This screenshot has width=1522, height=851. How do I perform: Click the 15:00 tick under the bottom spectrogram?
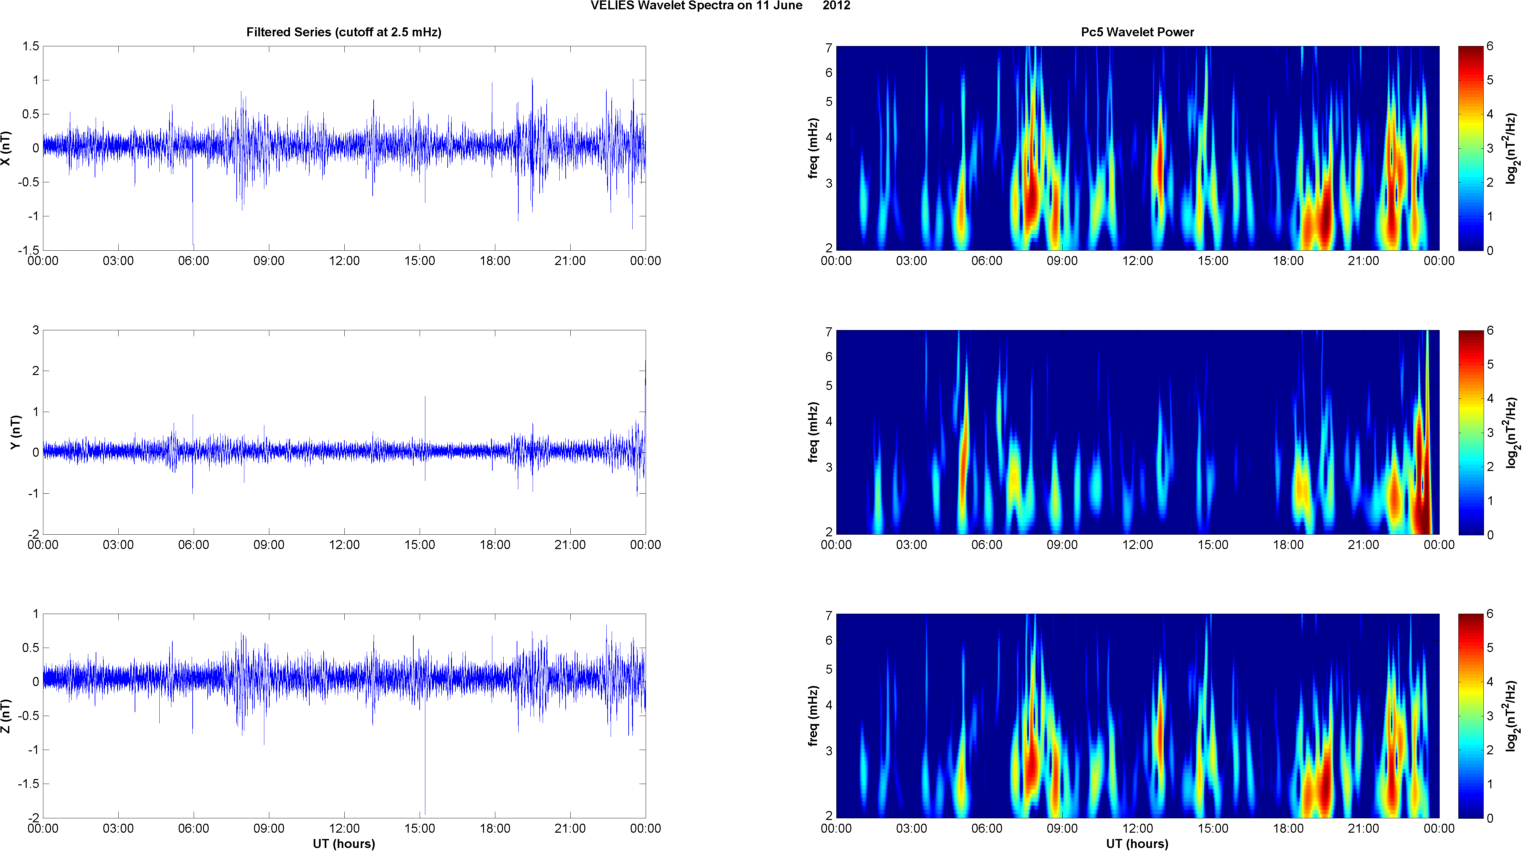tap(1213, 828)
